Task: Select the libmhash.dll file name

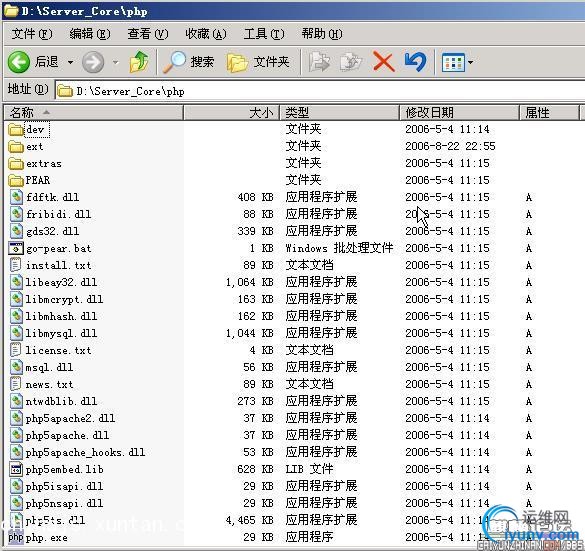Action: click(x=61, y=316)
